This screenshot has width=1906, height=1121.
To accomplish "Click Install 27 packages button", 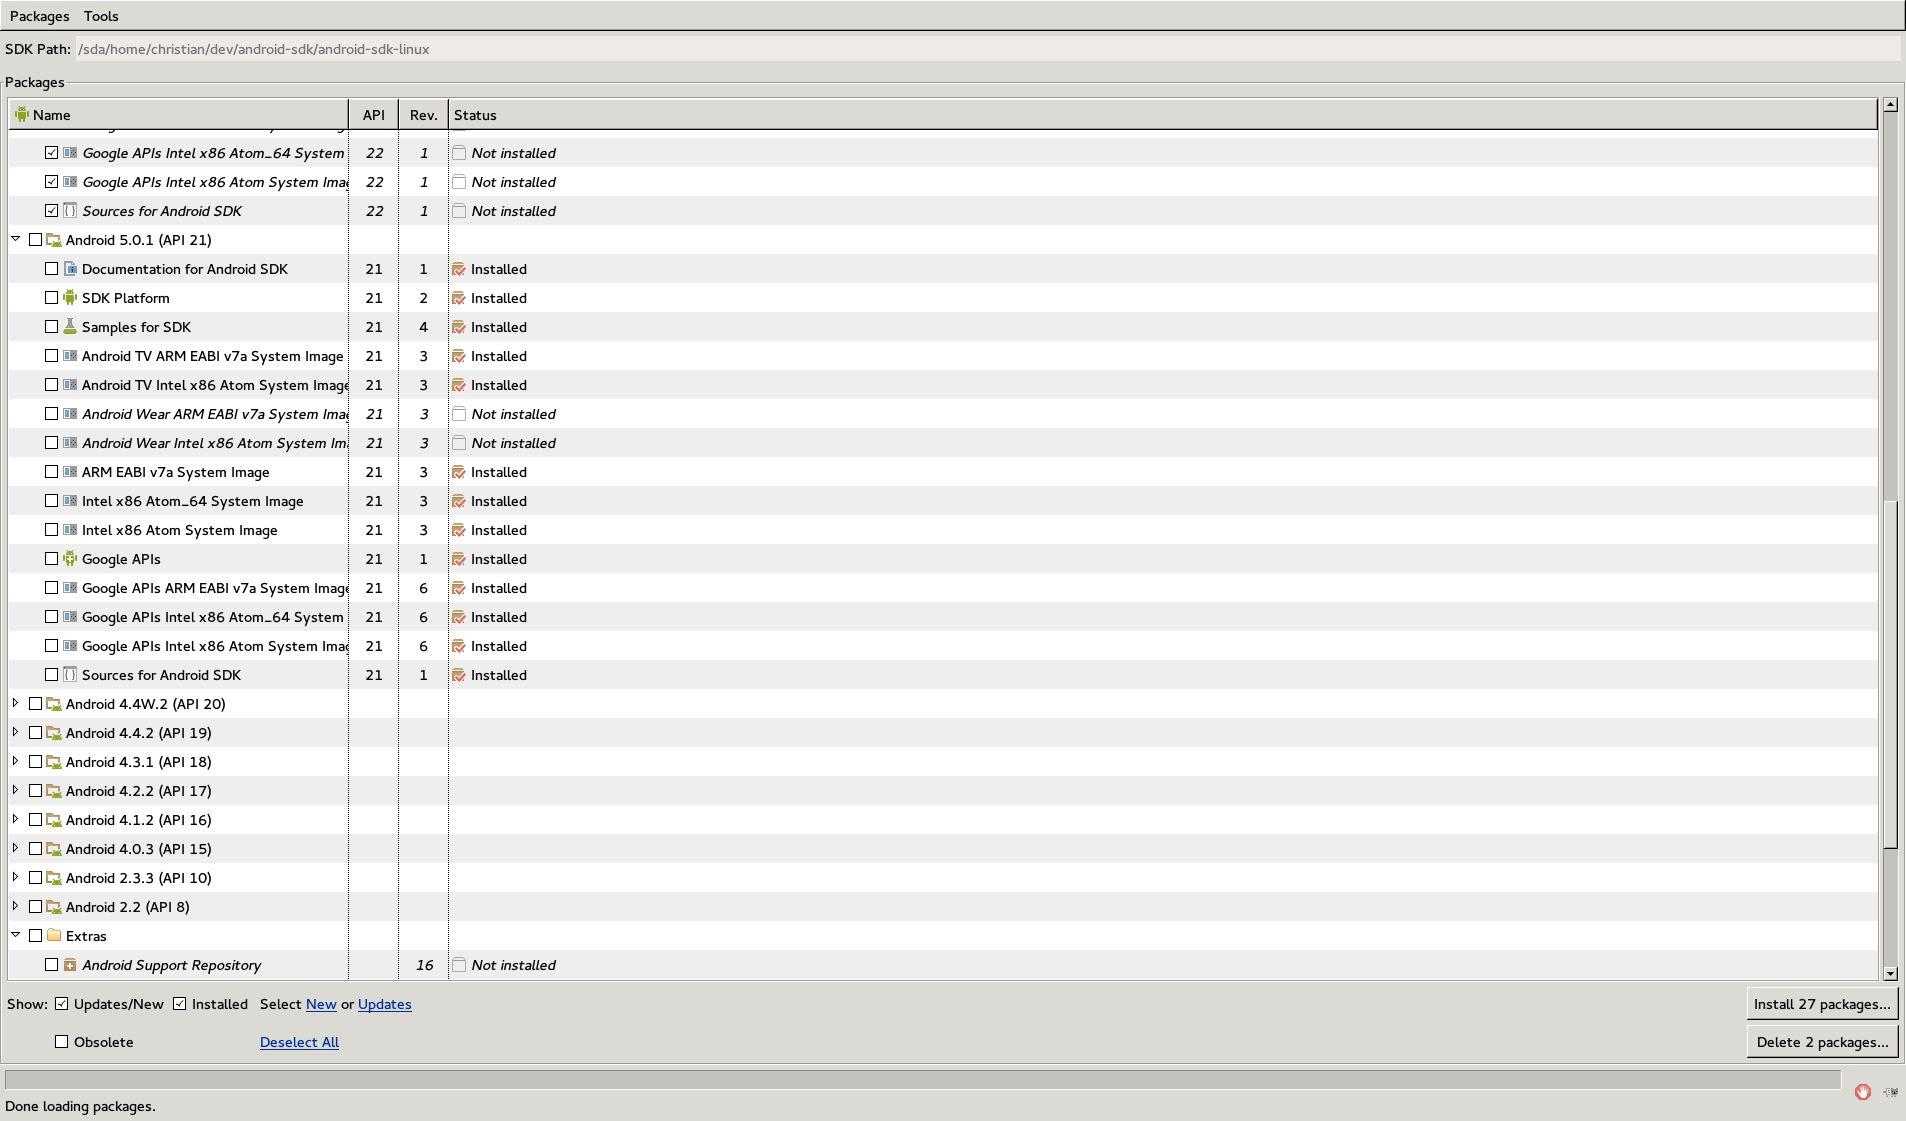I will tap(1822, 1004).
